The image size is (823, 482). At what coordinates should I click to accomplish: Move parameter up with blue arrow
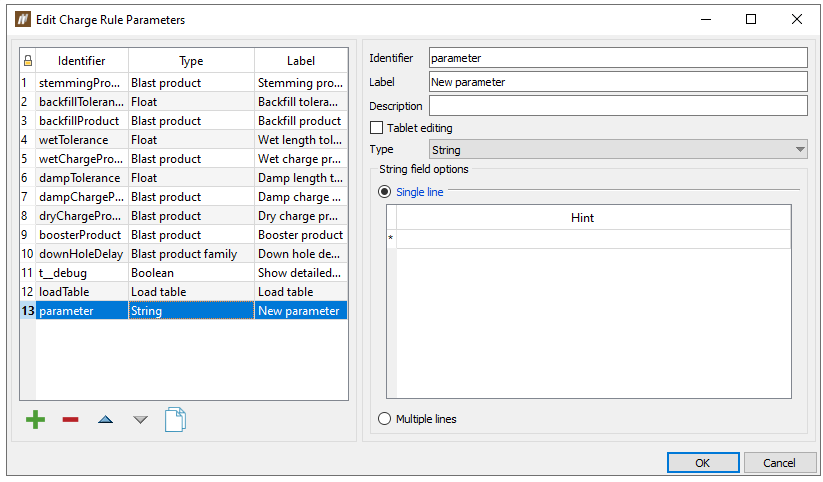coord(105,419)
